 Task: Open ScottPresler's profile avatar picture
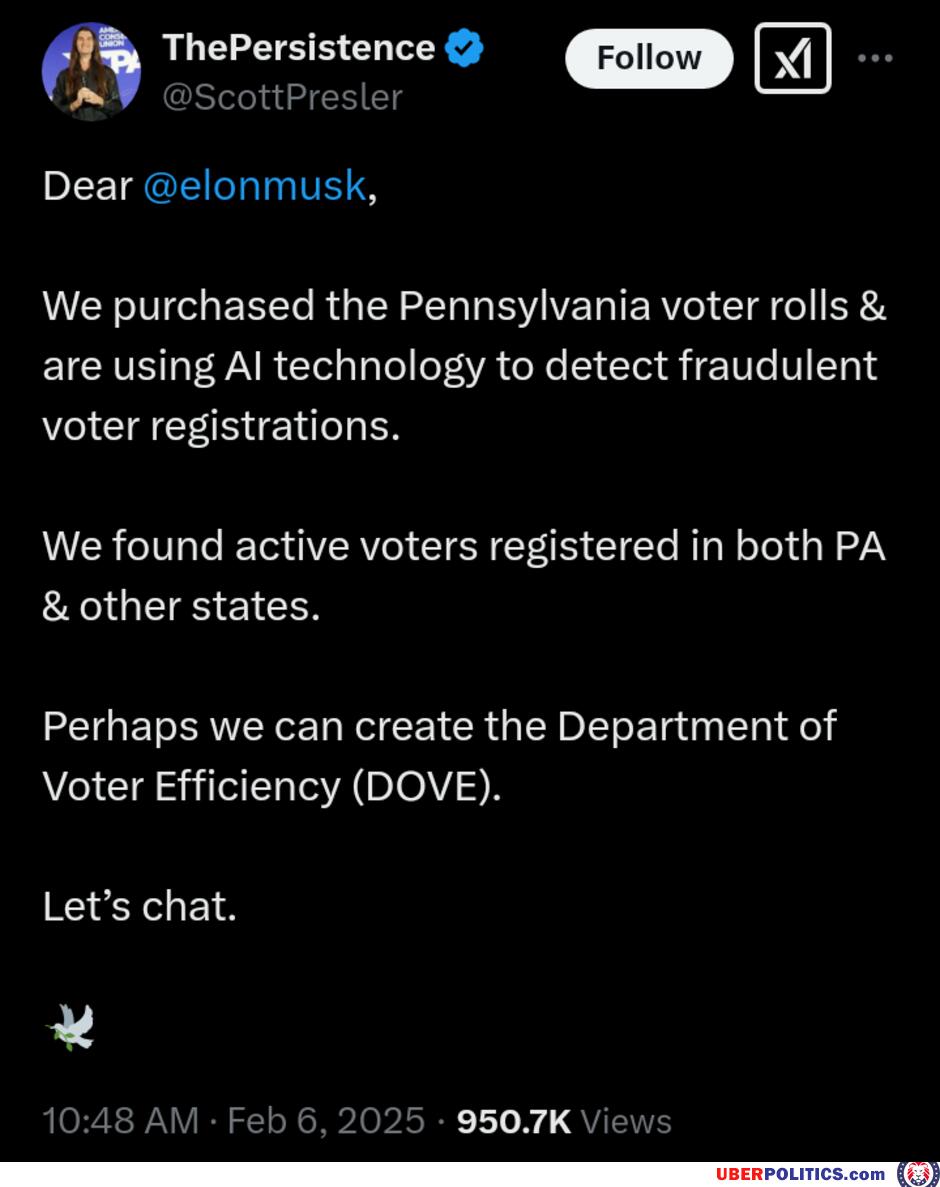coord(91,72)
